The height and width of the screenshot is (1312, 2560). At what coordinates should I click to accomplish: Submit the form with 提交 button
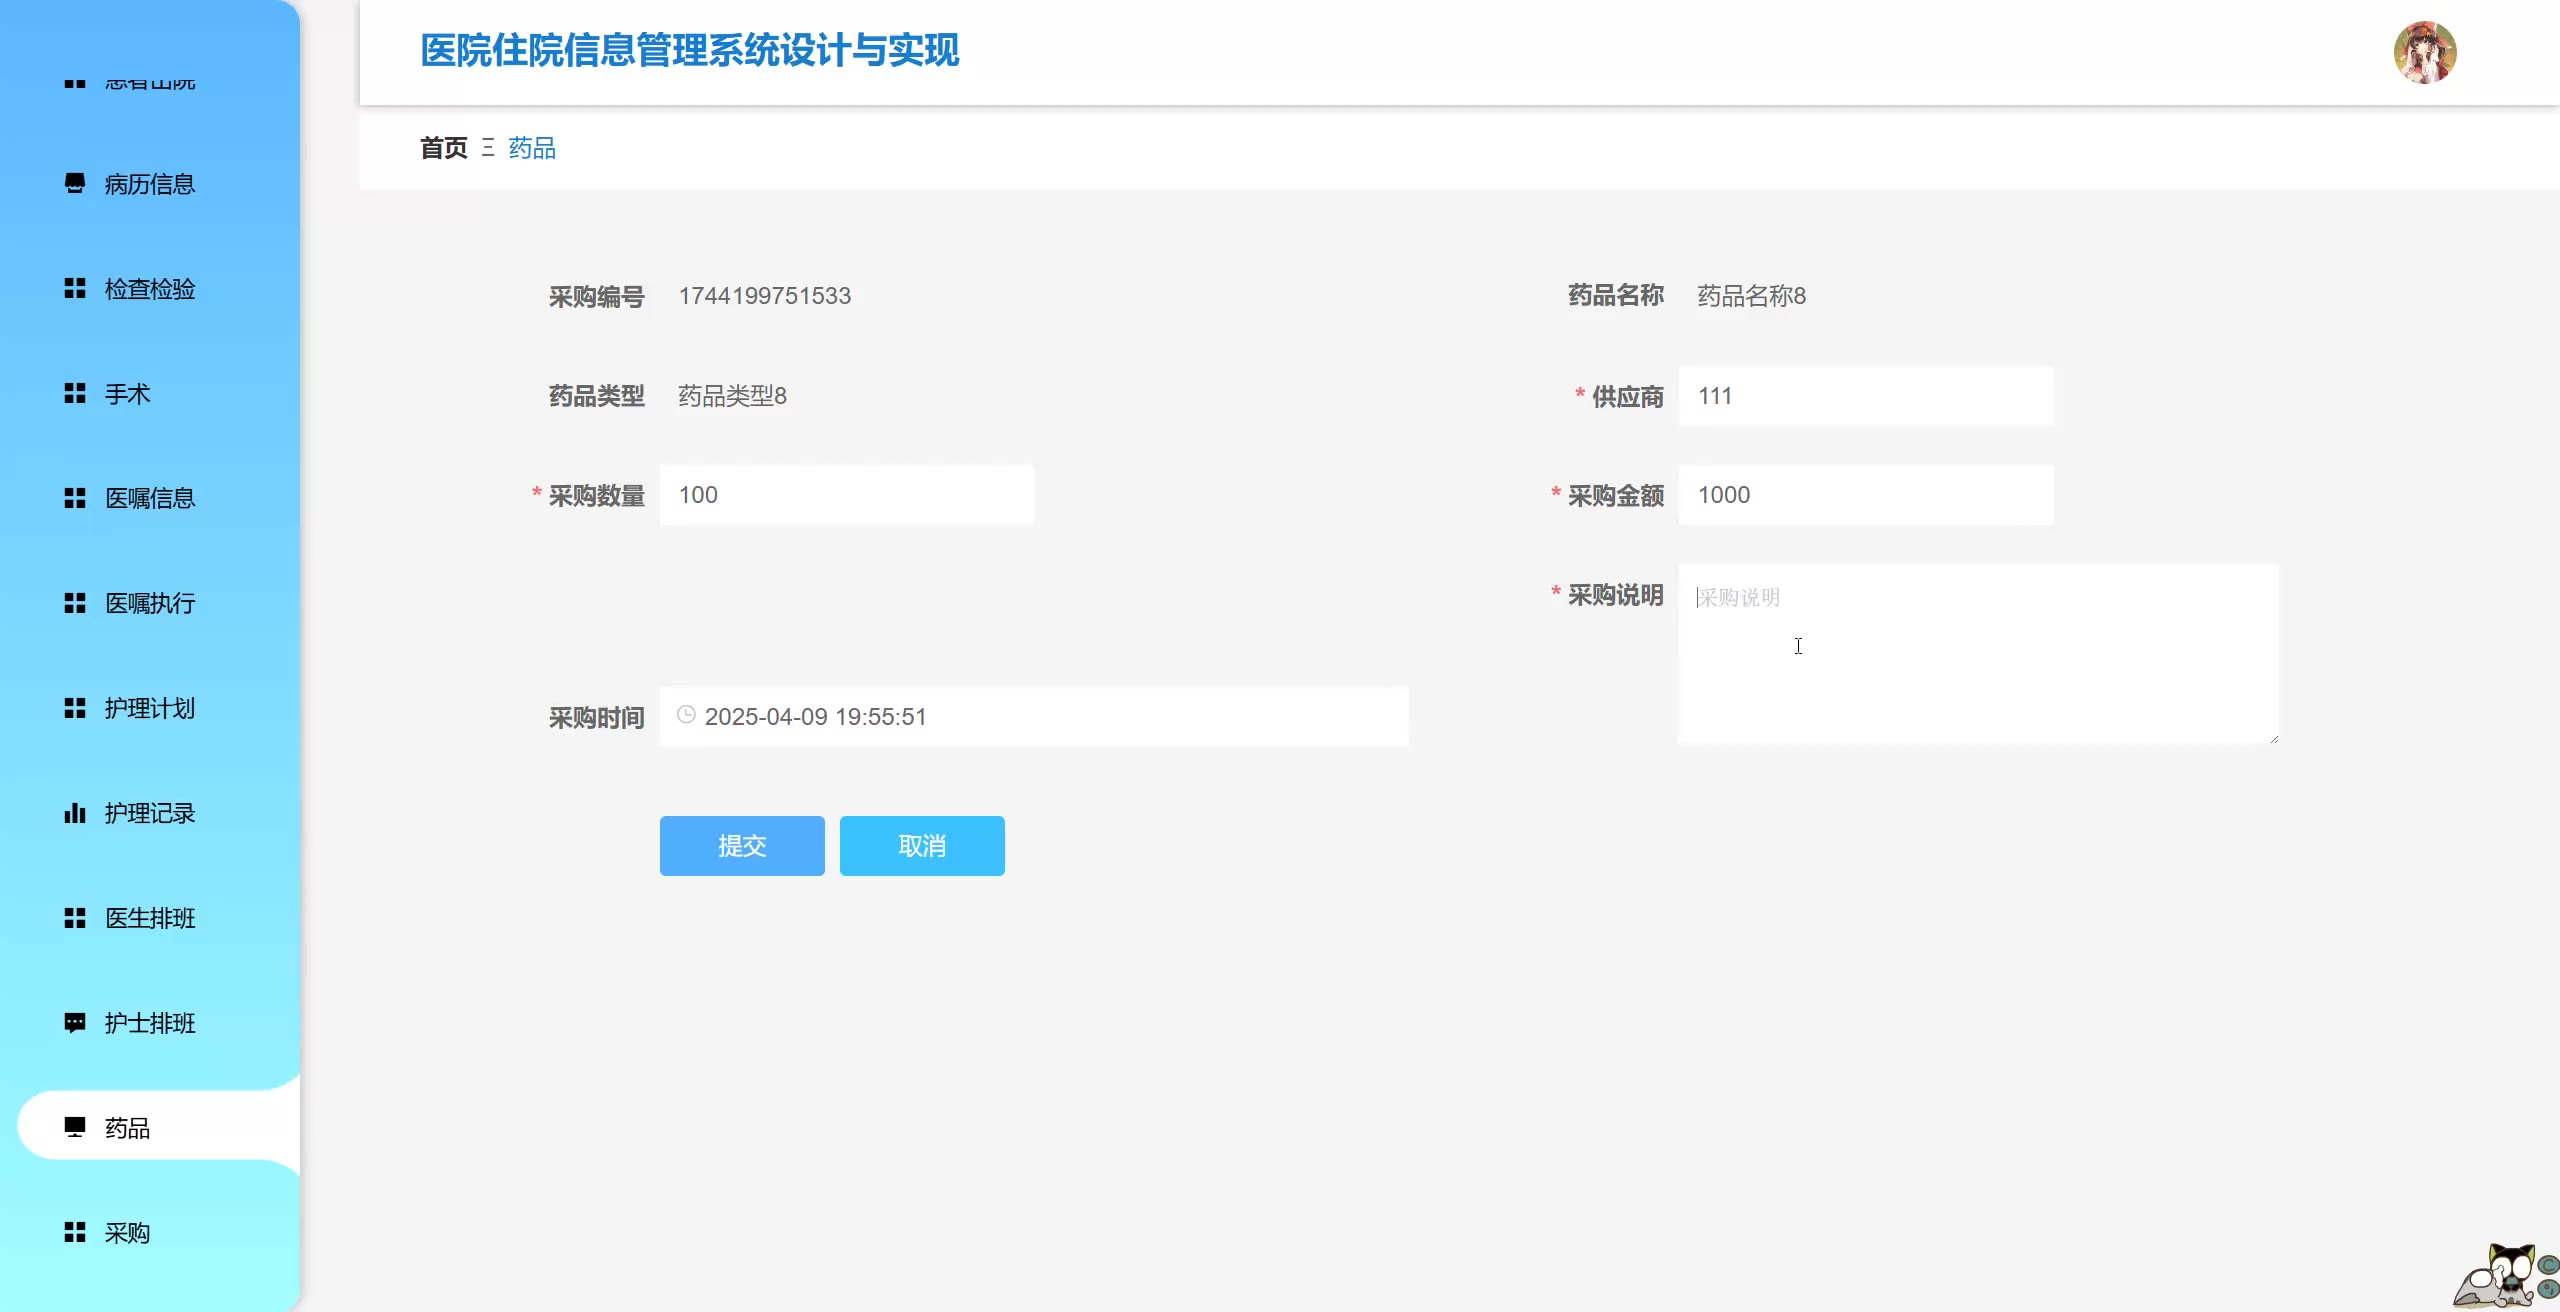(742, 846)
